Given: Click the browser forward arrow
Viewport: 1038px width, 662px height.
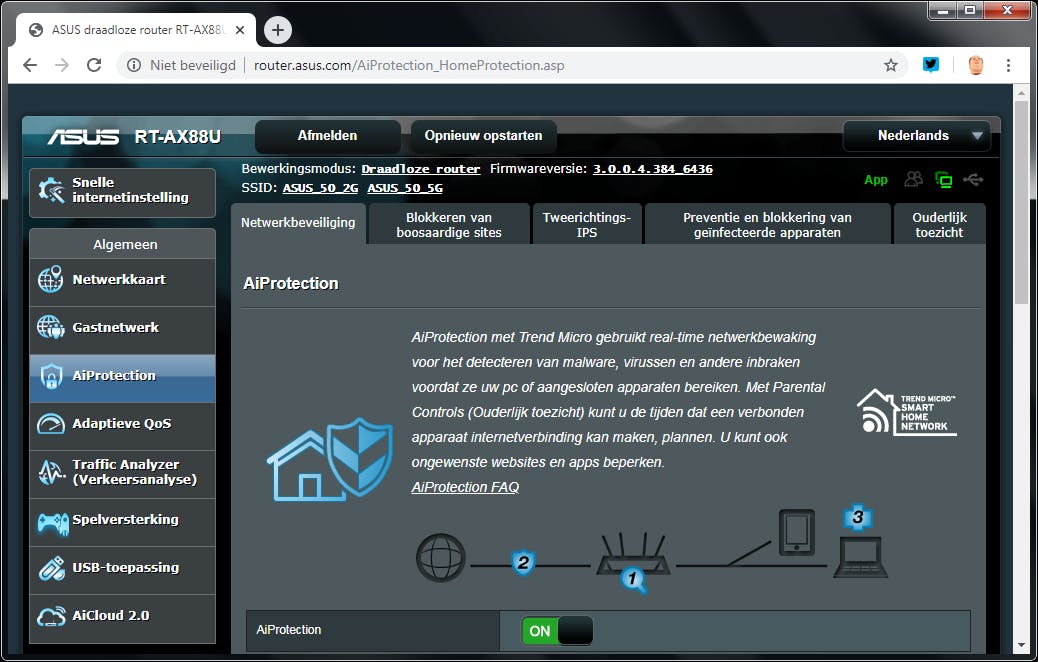Looking at the screenshot, I should coord(62,65).
